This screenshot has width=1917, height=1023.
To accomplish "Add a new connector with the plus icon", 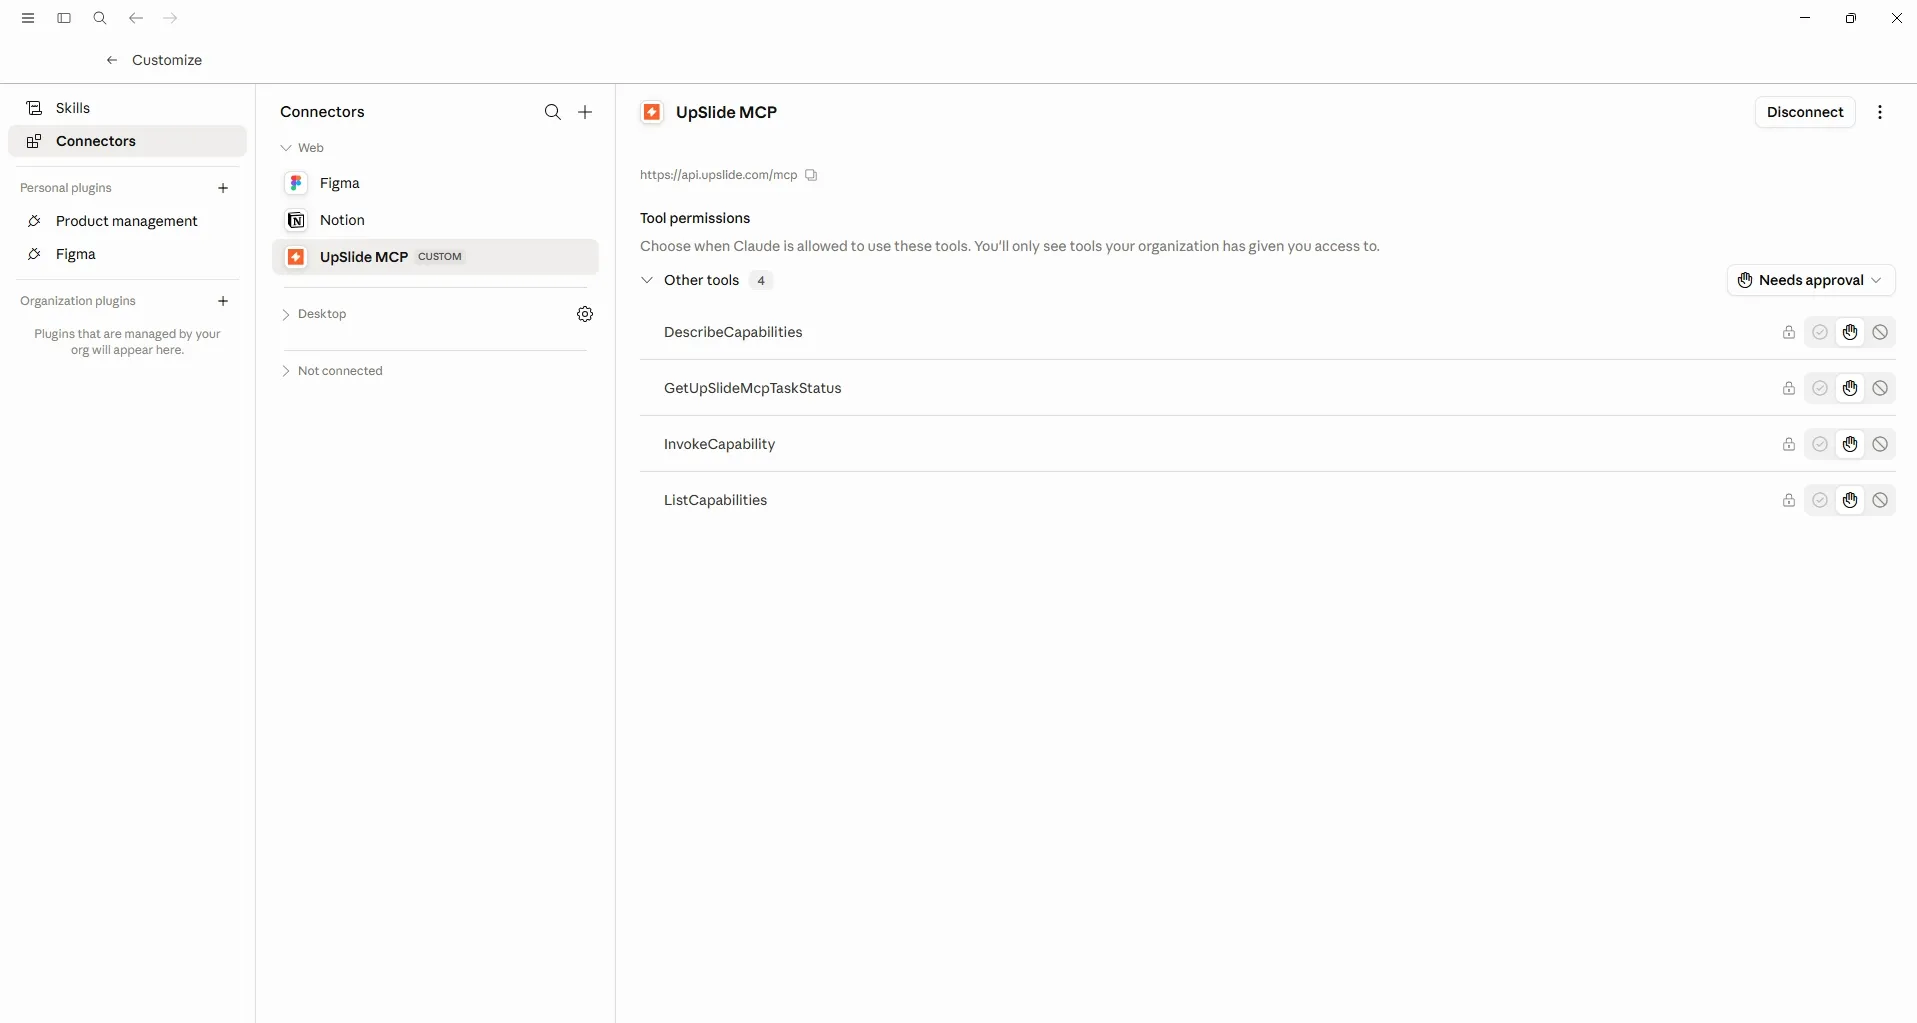I will point(585,112).
